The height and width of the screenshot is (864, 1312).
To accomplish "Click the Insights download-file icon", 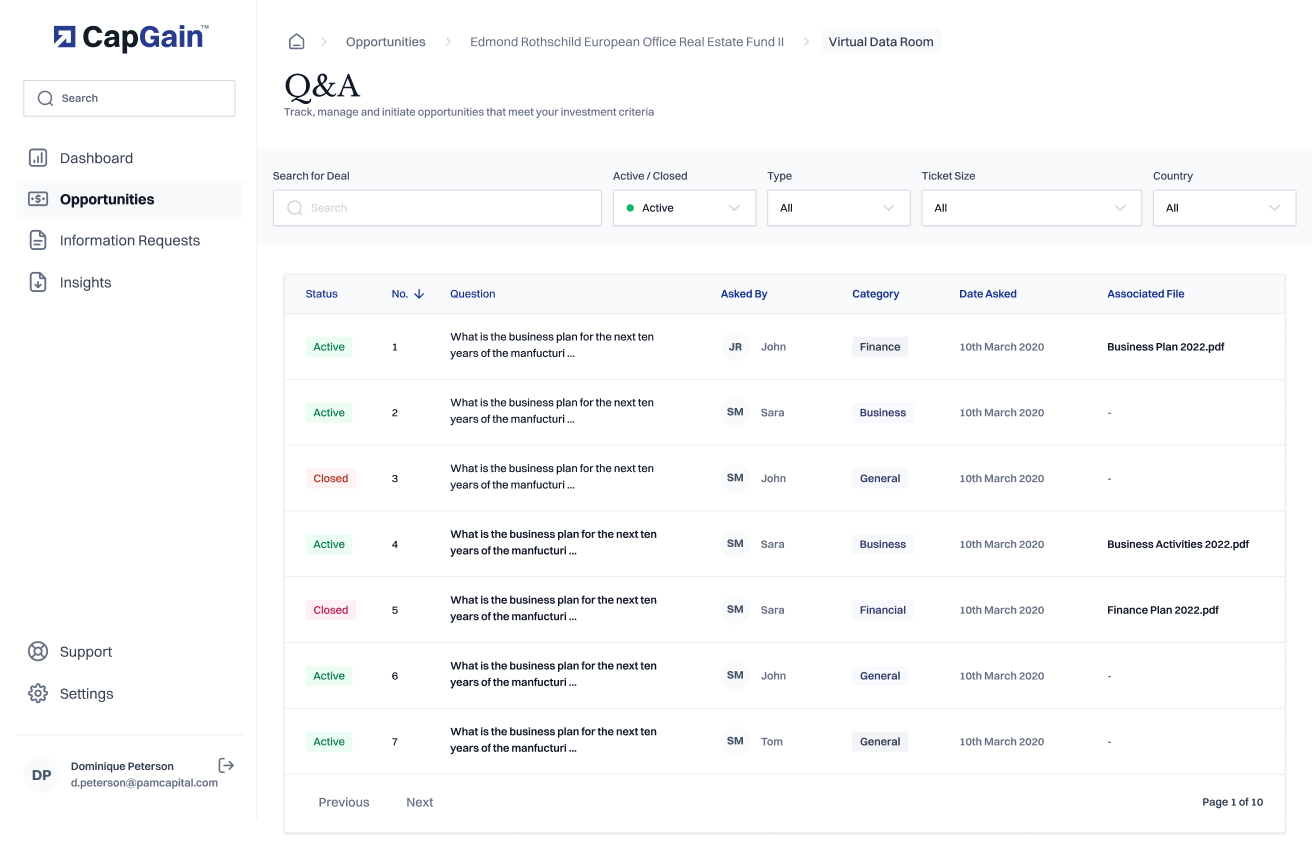I will click(x=38, y=282).
